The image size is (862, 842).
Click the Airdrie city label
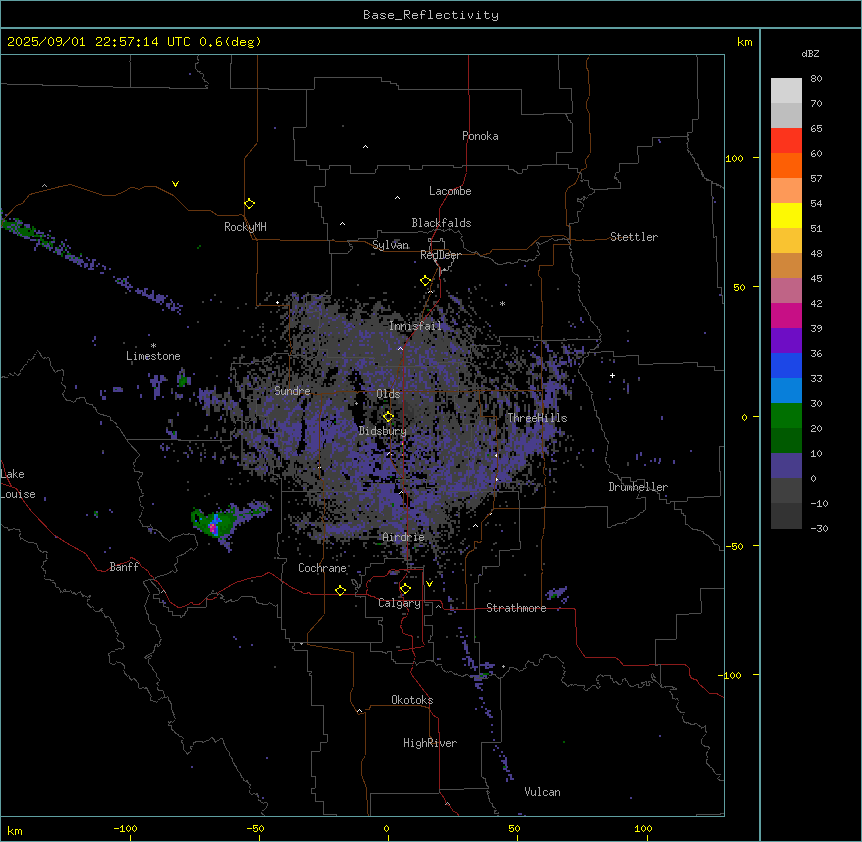pos(403,537)
